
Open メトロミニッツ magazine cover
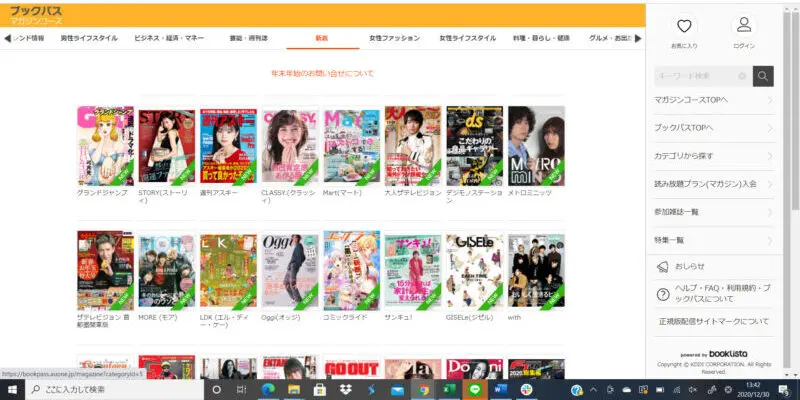[536, 146]
